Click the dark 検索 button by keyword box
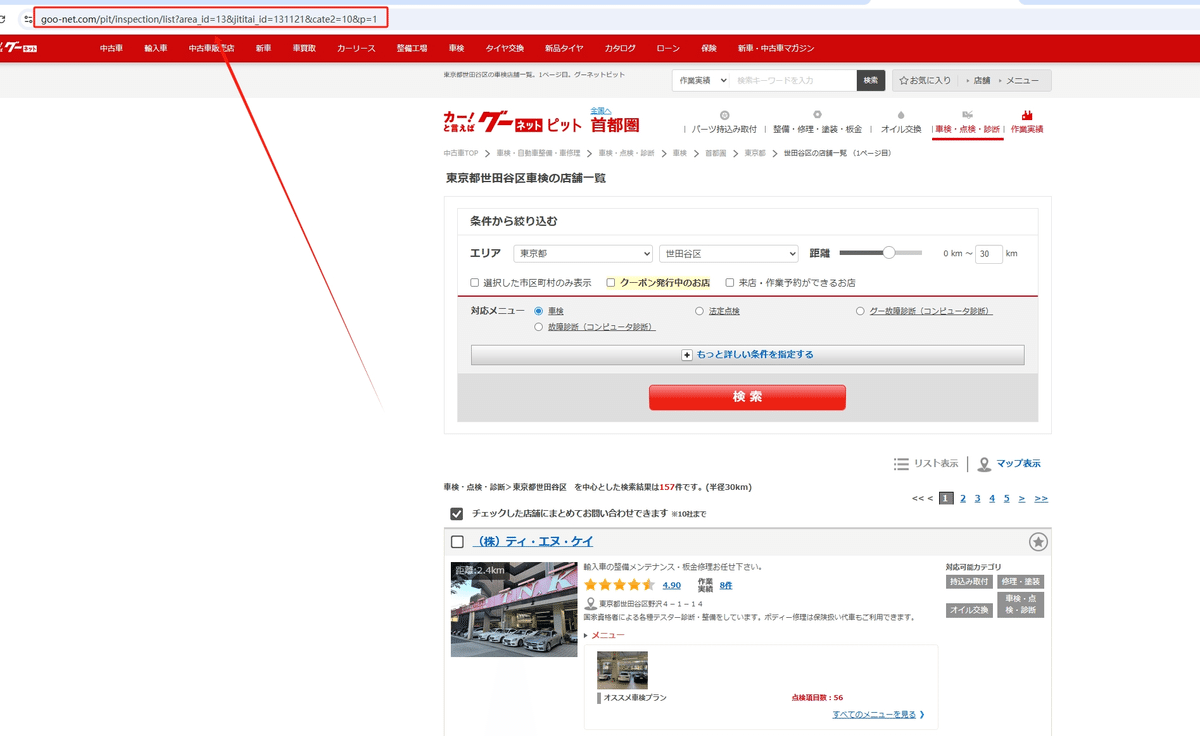The width and height of the screenshot is (1200, 736). pos(871,80)
